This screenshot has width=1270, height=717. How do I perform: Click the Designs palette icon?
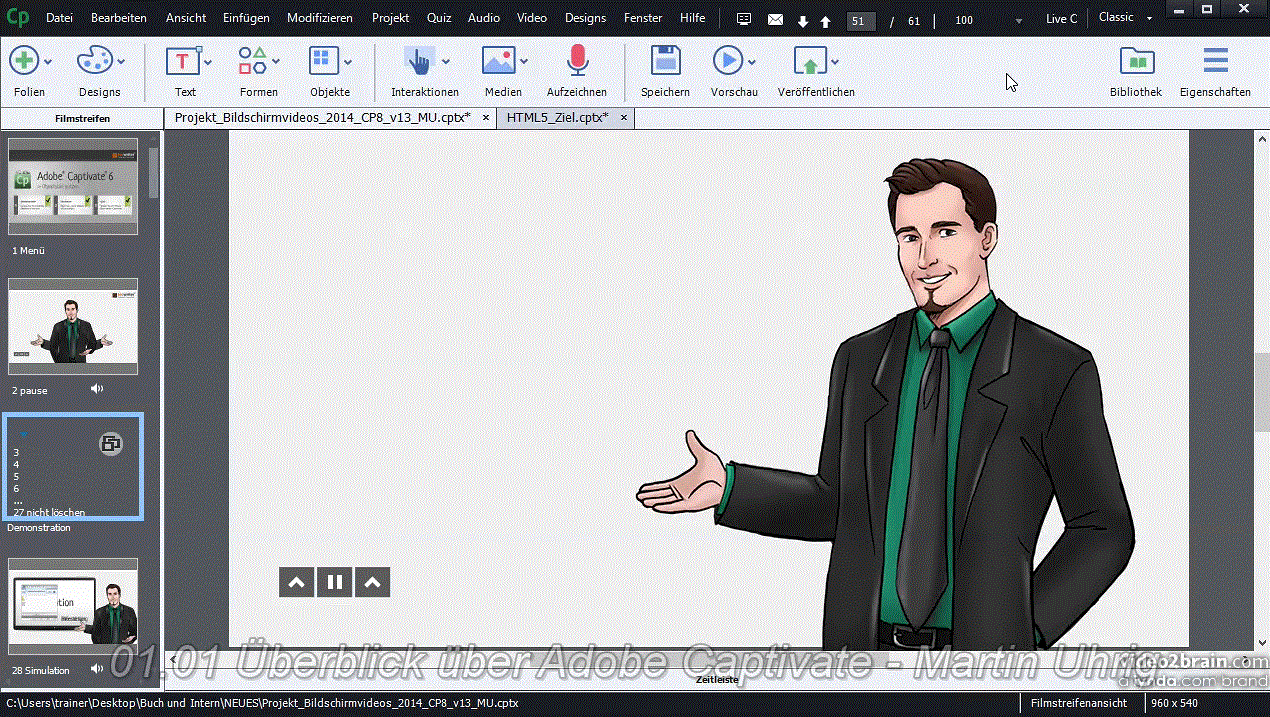[x=95, y=61]
